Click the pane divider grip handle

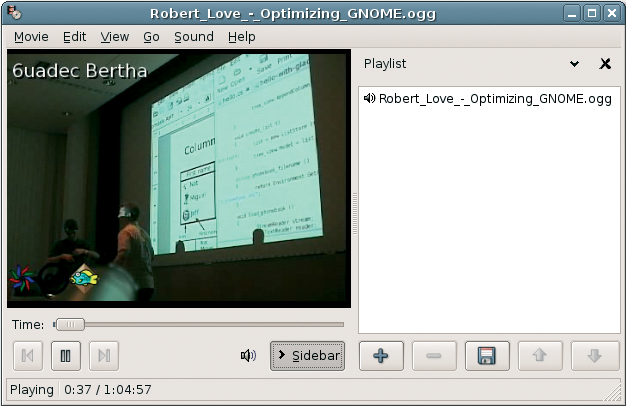pos(355,214)
